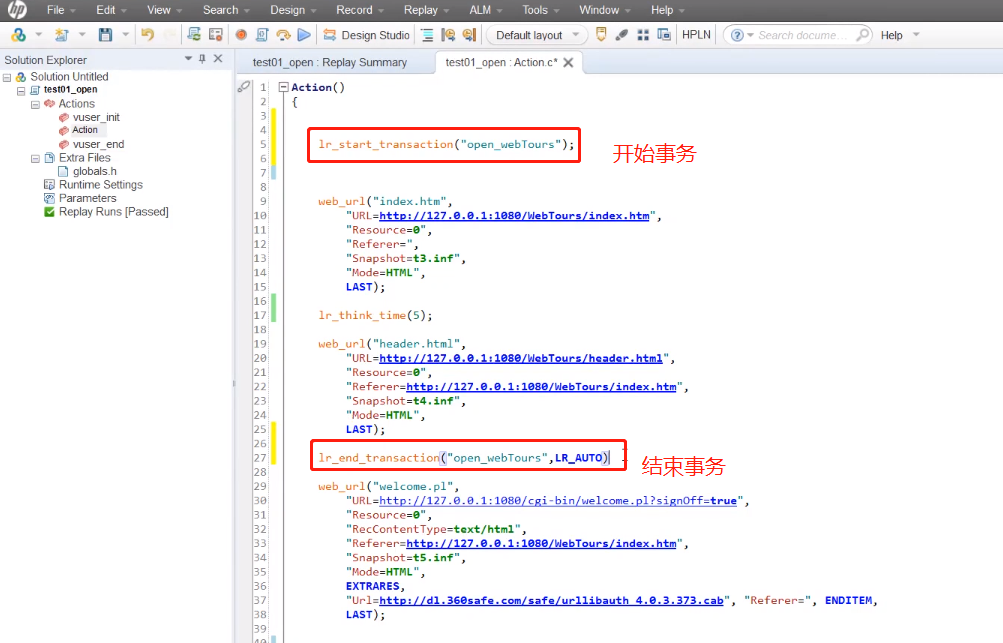Click the brush-like icon in the toolbar
The width and height of the screenshot is (1003, 643).
(622, 35)
